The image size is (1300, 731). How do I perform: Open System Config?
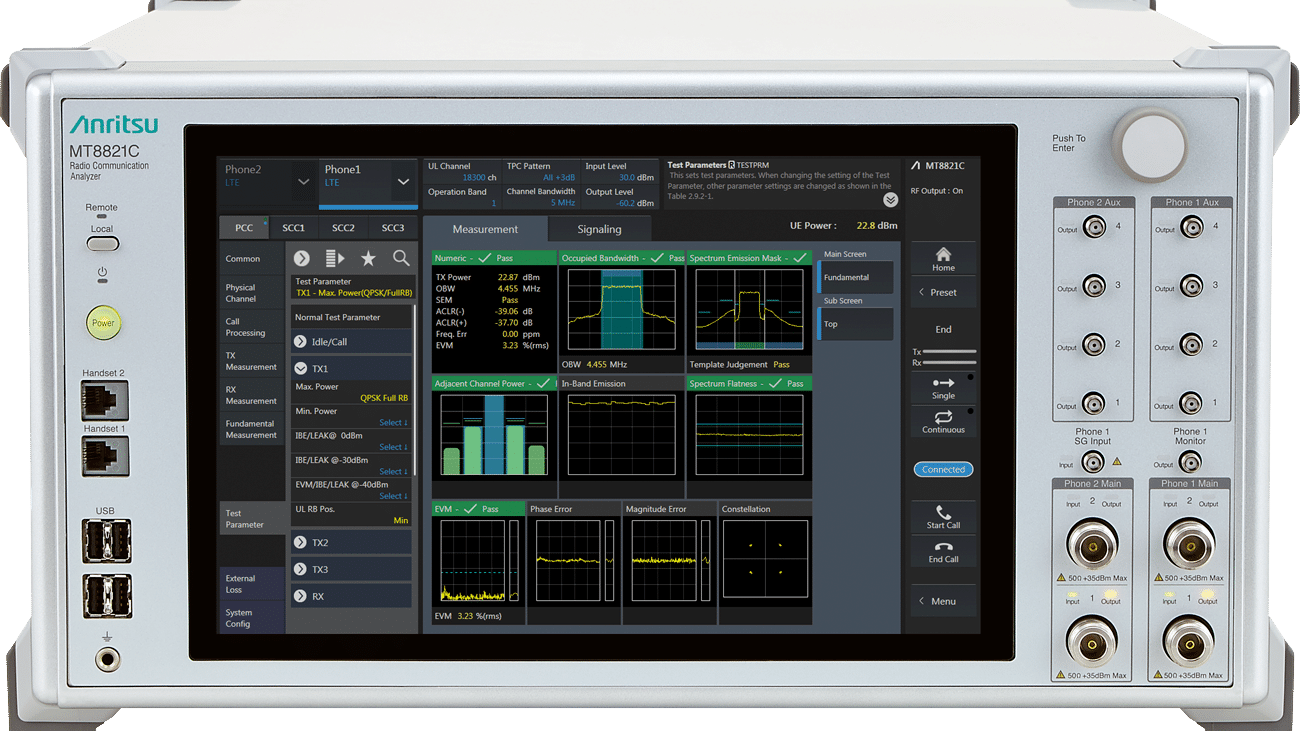(x=252, y=618)
